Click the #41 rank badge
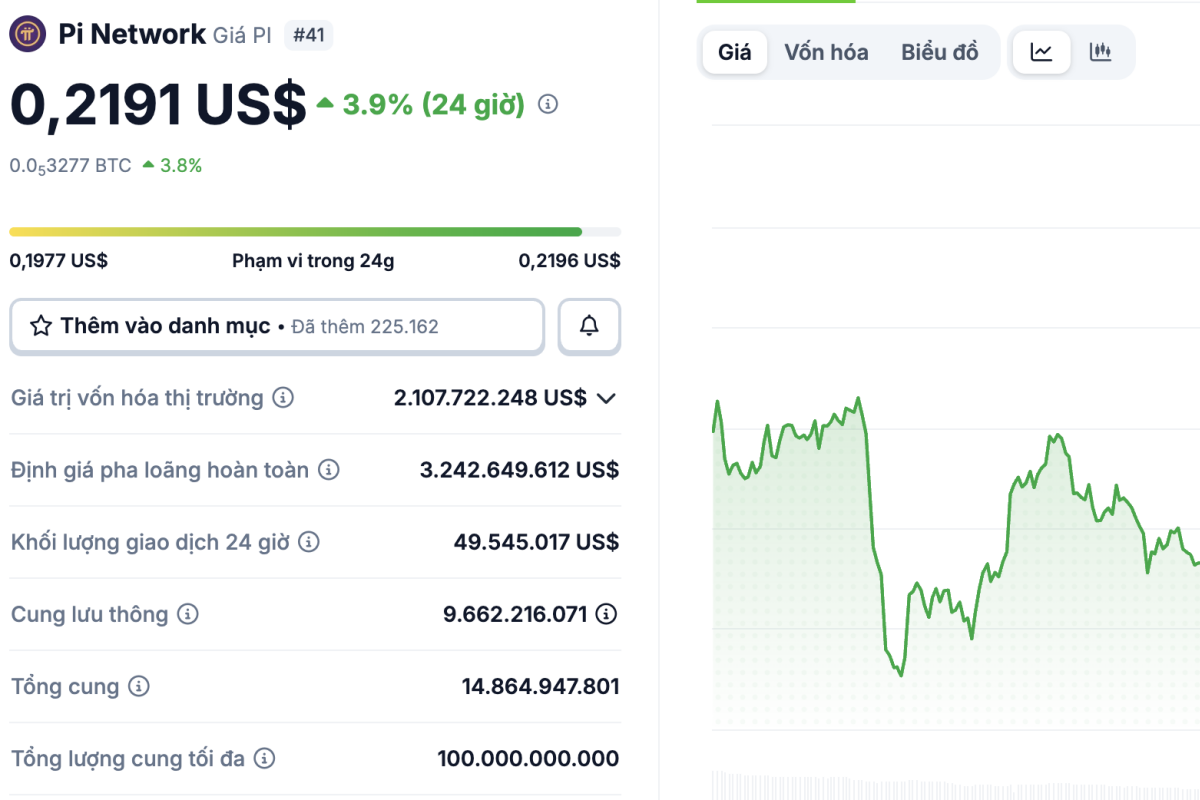This screenshot has width=1200, height=800. (x=309, y=36)
